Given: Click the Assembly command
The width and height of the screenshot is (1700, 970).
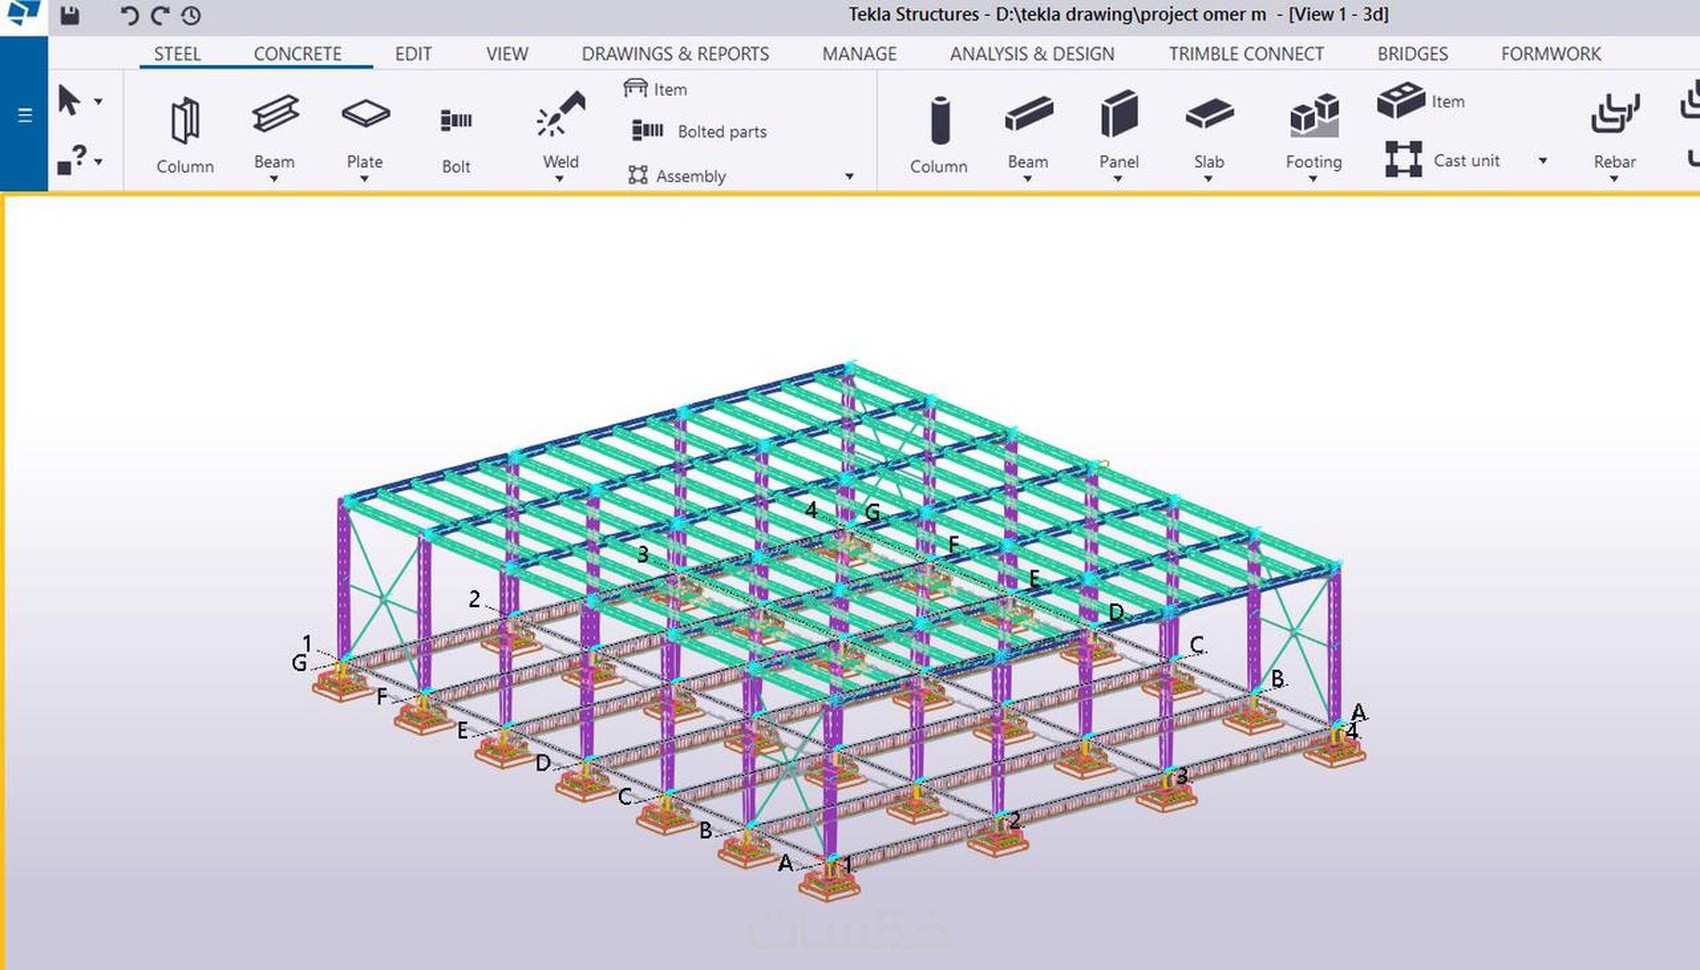Looking at the screenshot, I should pos(677,176).
